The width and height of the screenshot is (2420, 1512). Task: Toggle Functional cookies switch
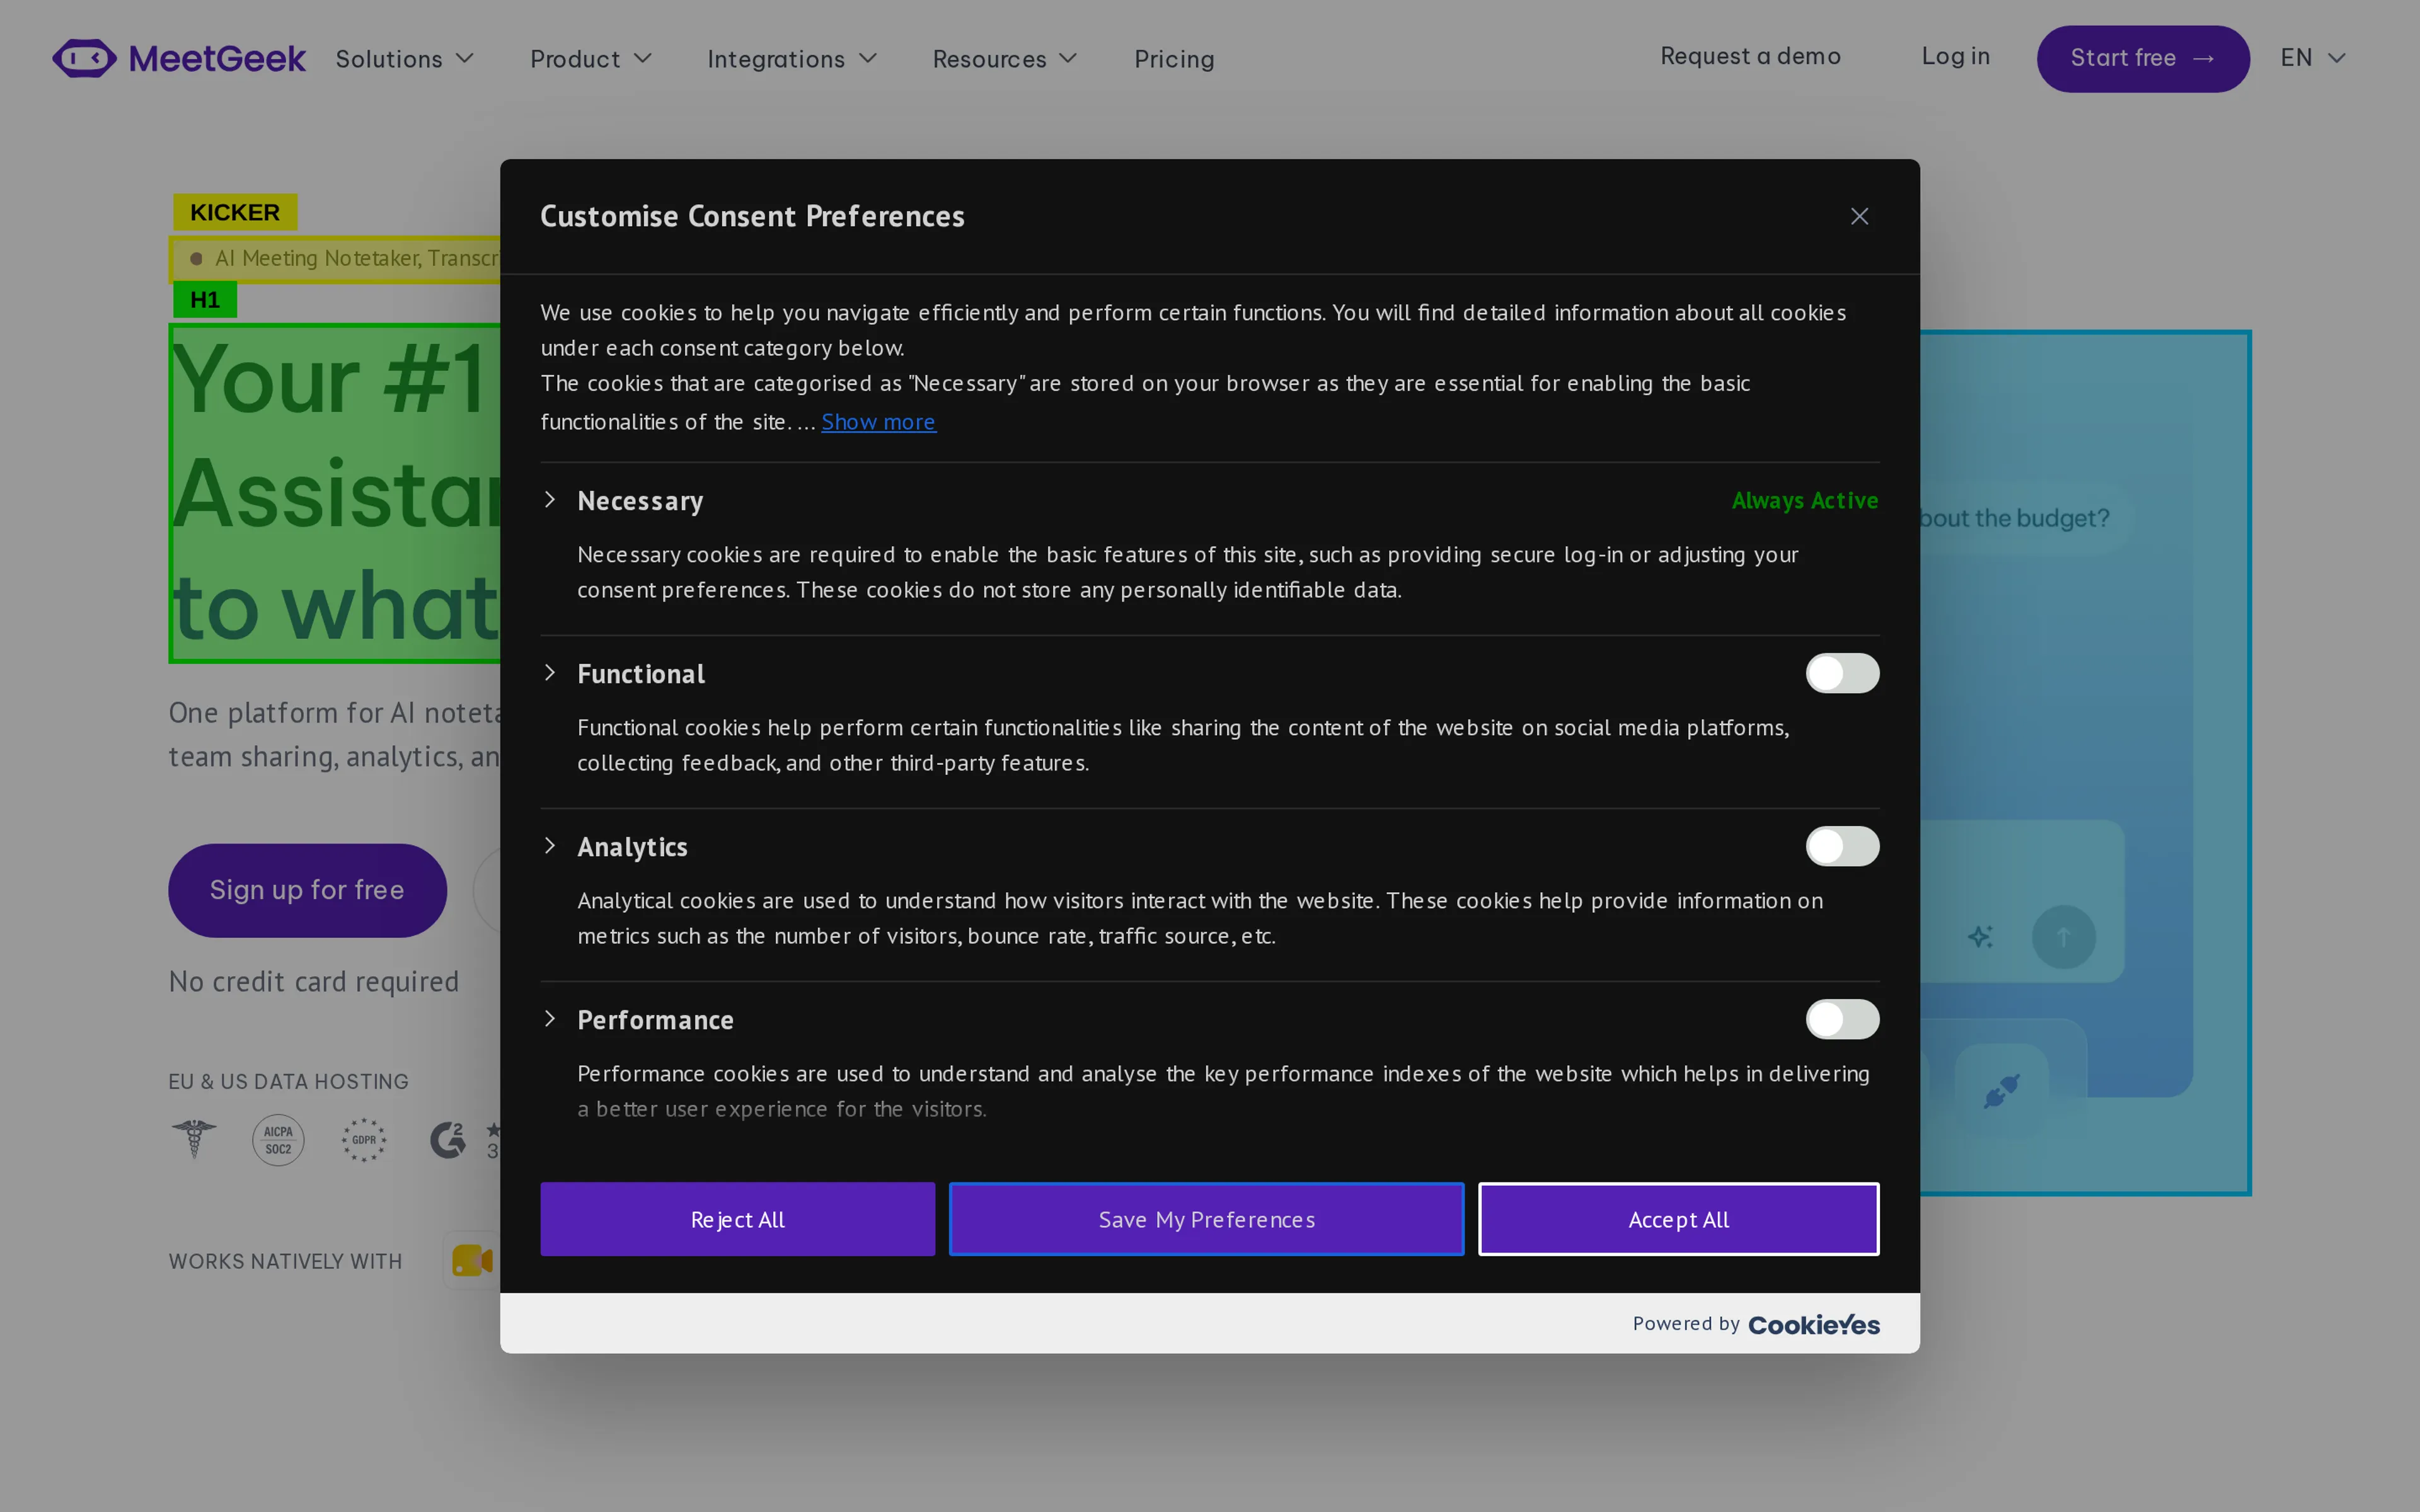1842,673
